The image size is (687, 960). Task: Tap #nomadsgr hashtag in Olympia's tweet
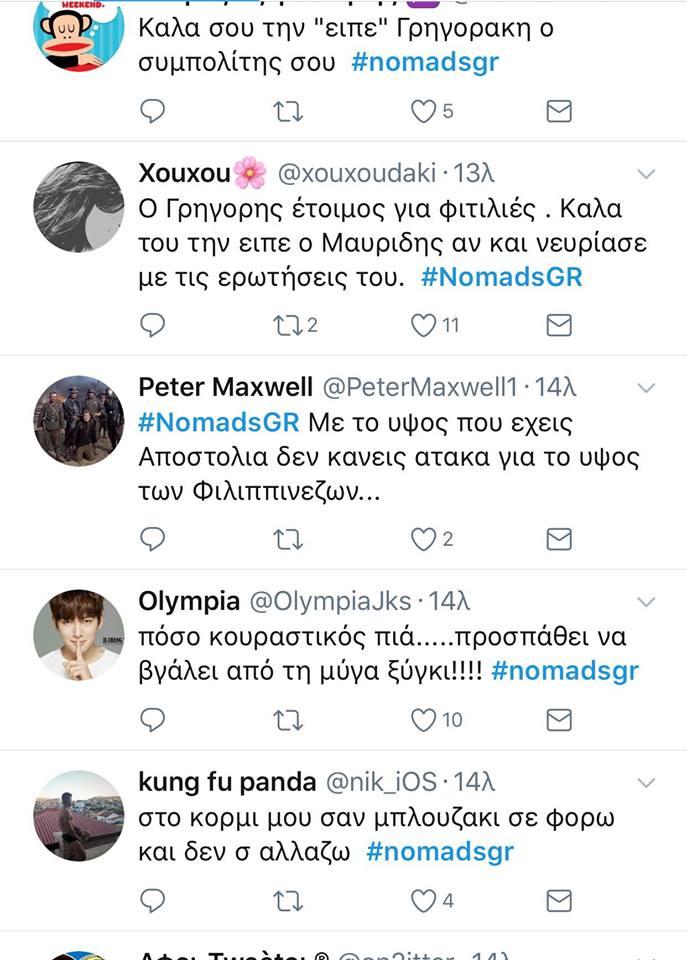(x=565, y=671)
